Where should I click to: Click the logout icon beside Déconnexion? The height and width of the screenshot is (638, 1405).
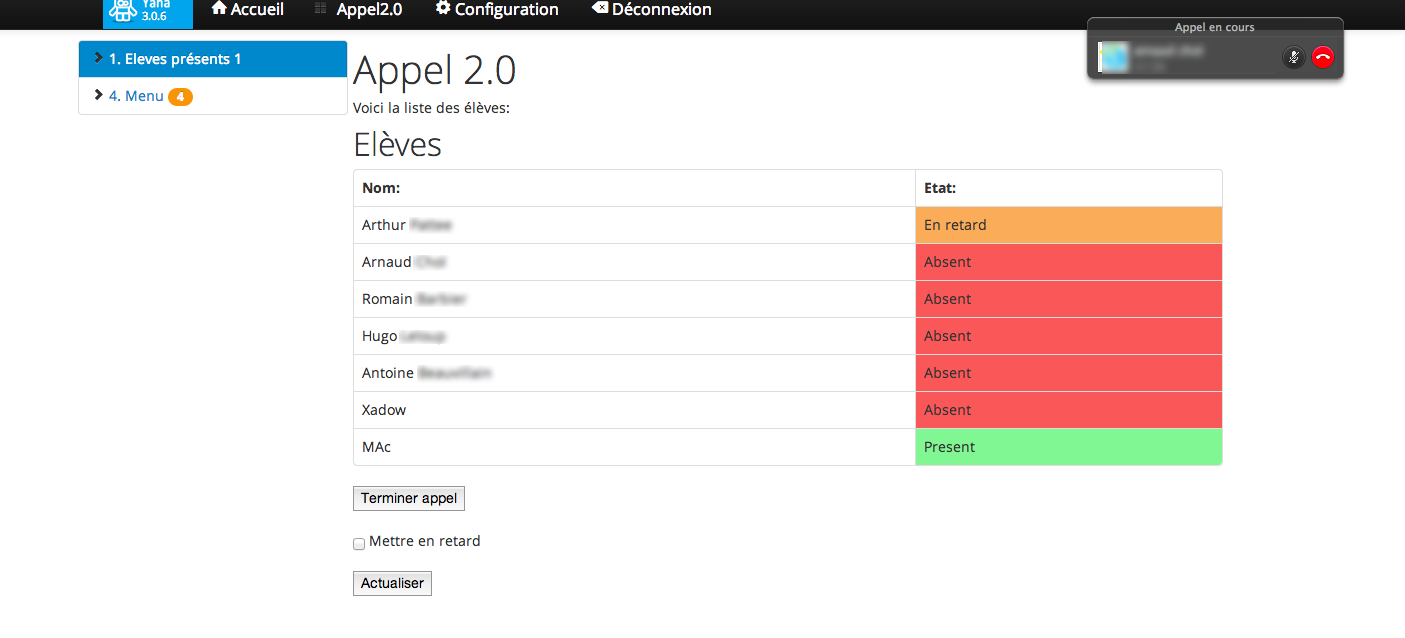599,8
